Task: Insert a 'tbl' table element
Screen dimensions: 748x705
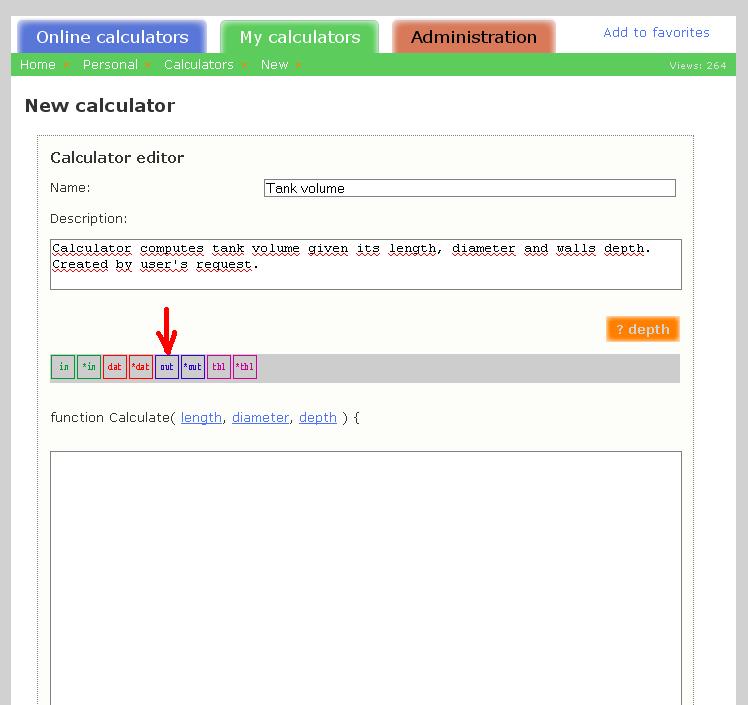Action: [219, 367]
